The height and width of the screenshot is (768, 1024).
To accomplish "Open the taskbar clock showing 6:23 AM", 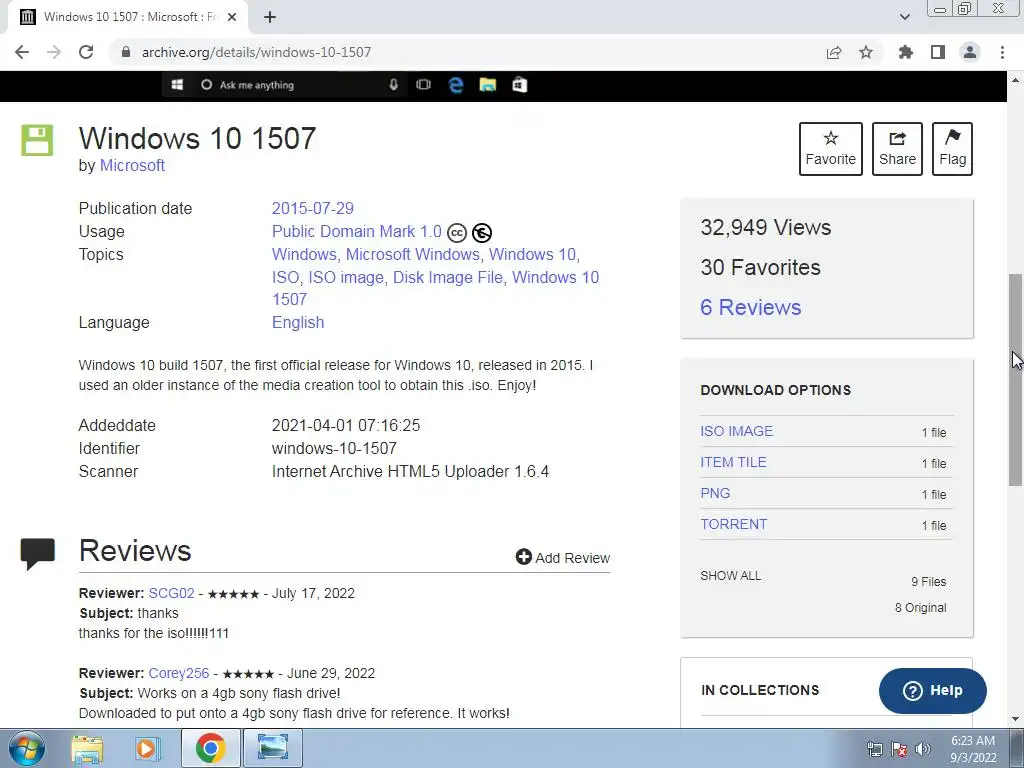I will coord(973,749).
